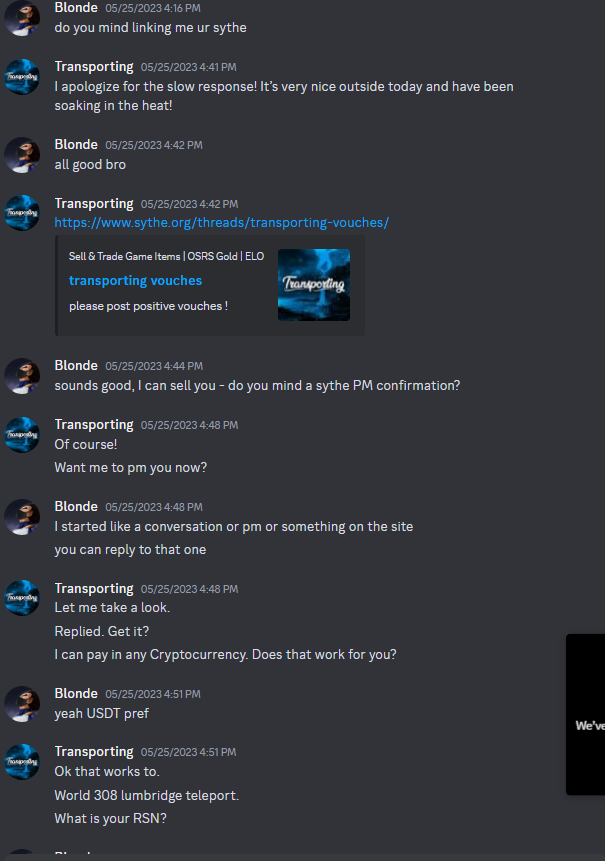The height and width of the screenshot is (861, 605).
Task: Click the Blonde username at 4:48 PM
Action: pyautogui.click(x=76, y=506)
